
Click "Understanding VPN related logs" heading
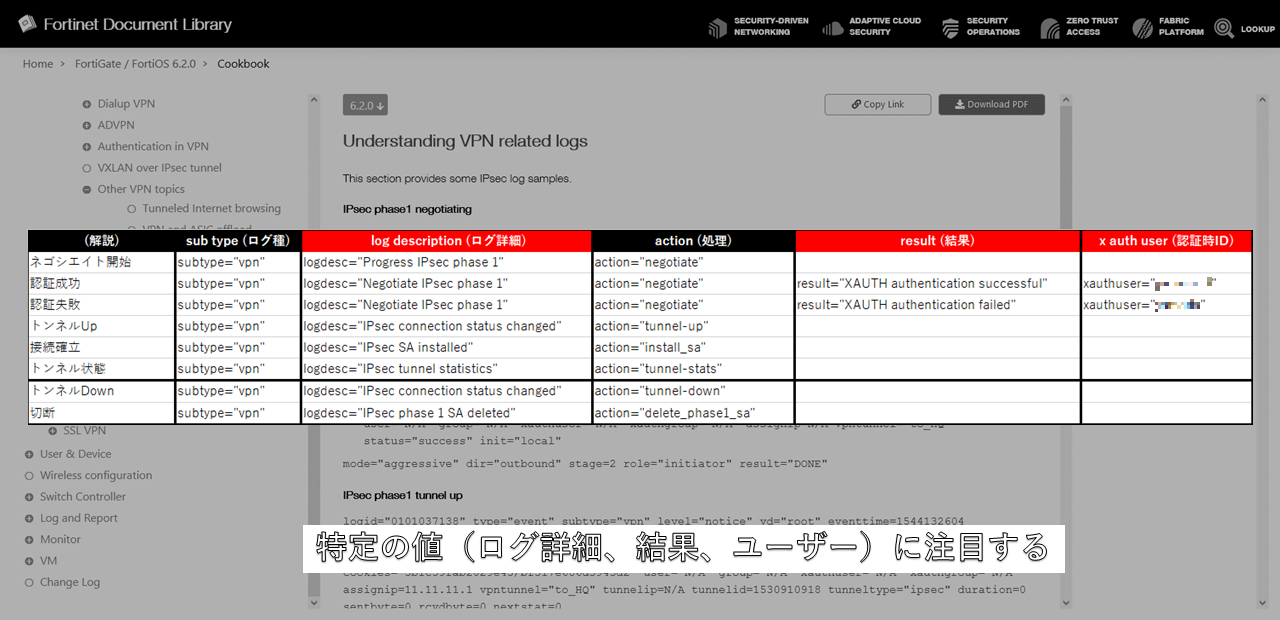click(465, 141)
